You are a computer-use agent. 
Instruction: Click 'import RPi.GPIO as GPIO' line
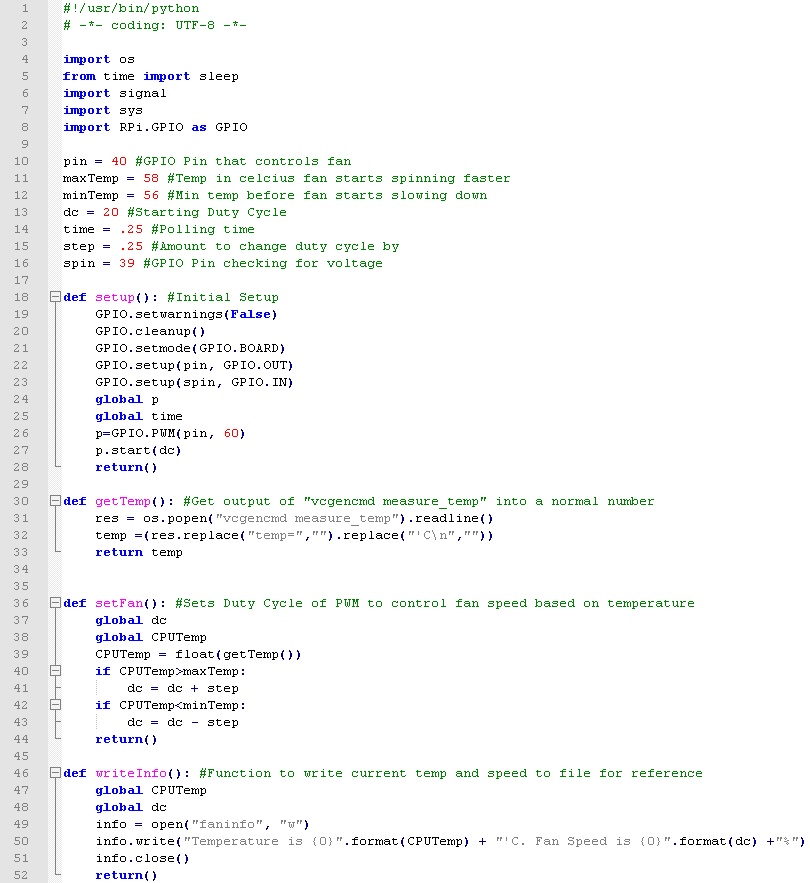[155, 127]
